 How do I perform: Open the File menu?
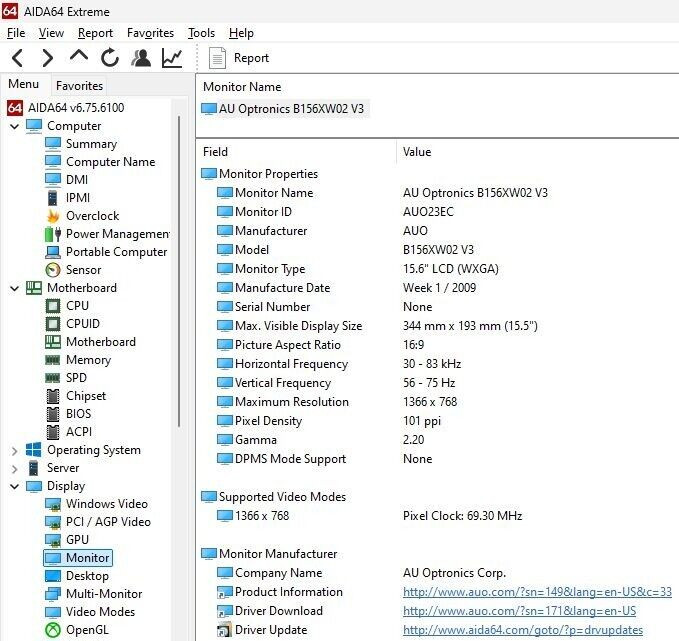tap(16, 33)
